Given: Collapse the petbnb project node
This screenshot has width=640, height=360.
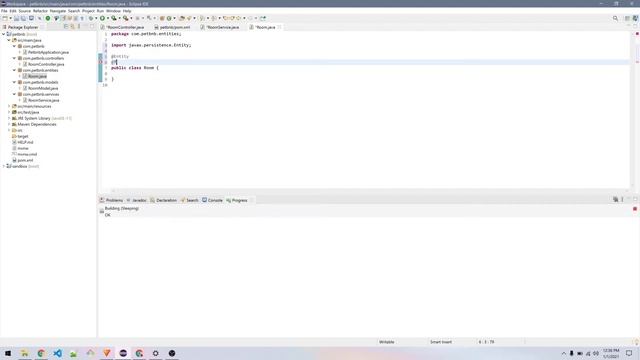Looking at the screenshot, I should point(4,34).
